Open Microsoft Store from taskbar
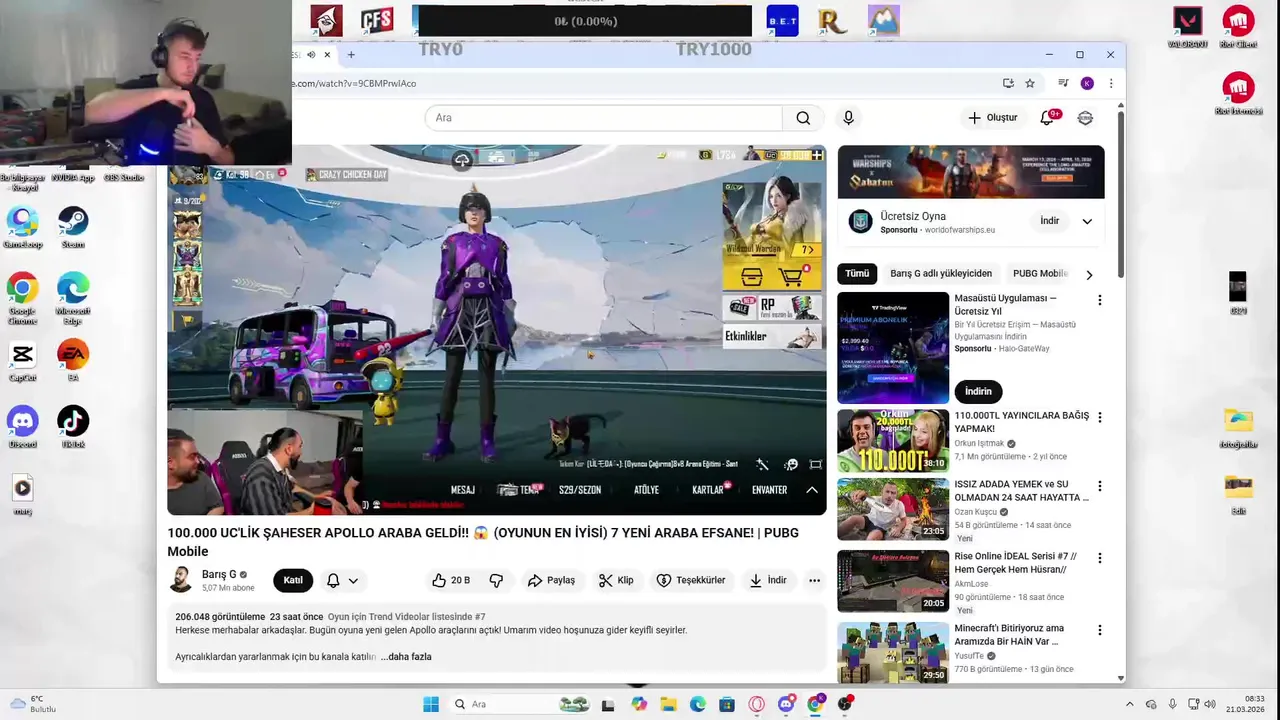Screen dimensions: 1280x720 click(x=727, y=704)
